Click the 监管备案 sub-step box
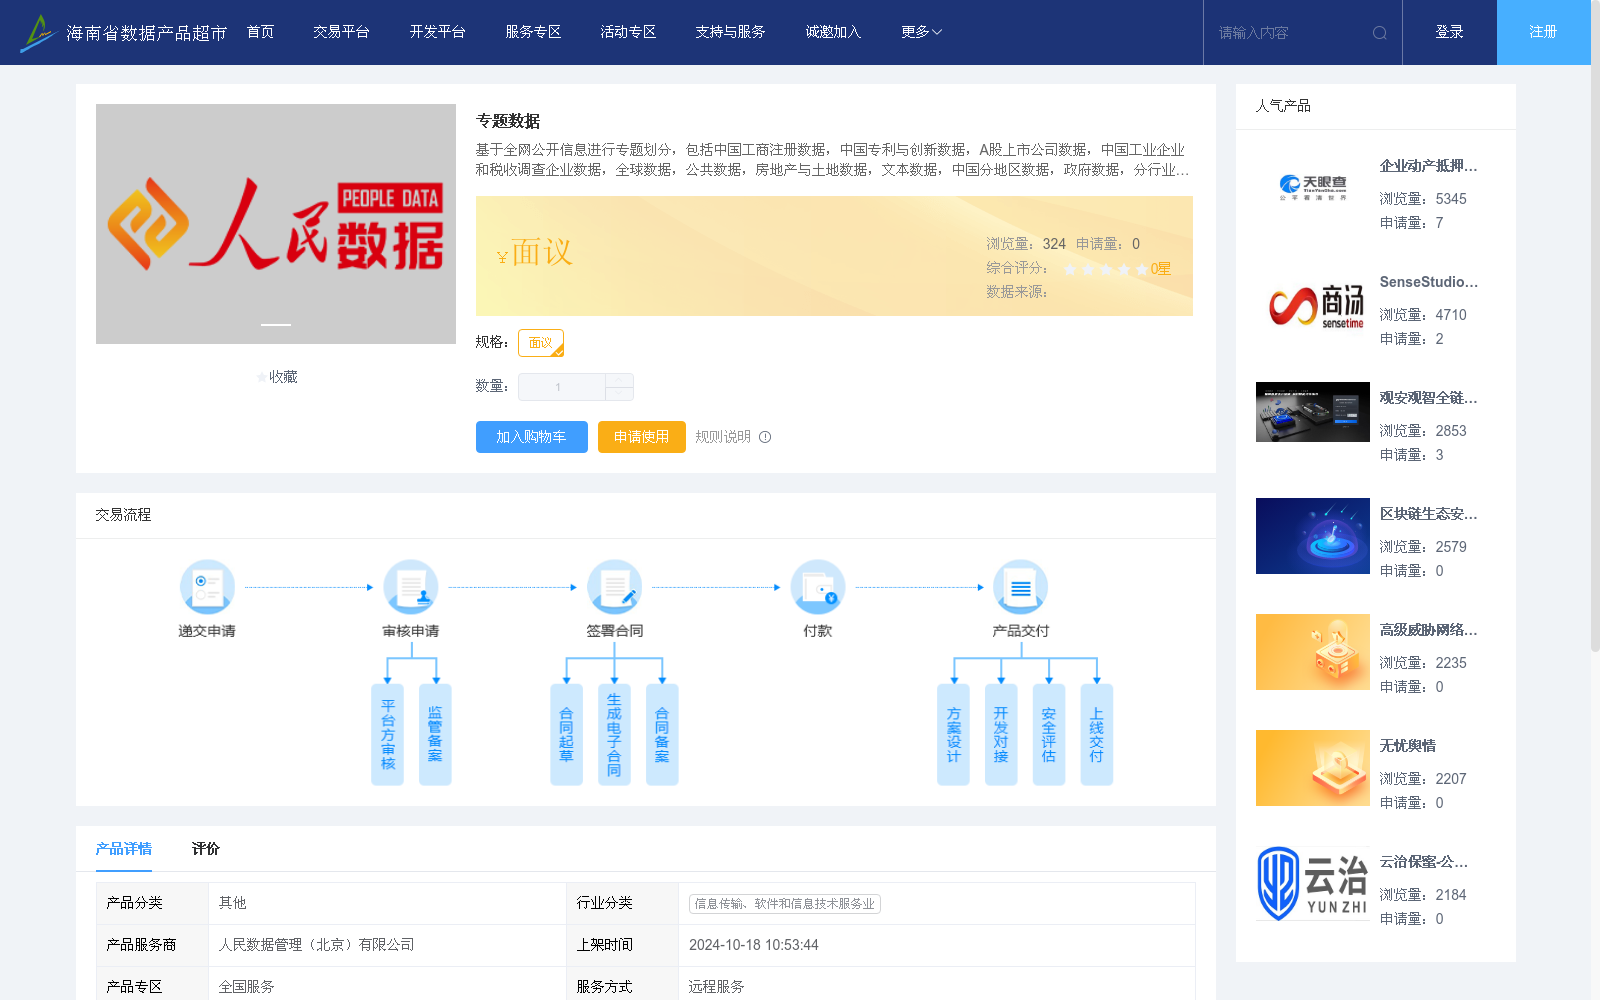The height and width of the screenshot is (1000, 1600). 435,735
